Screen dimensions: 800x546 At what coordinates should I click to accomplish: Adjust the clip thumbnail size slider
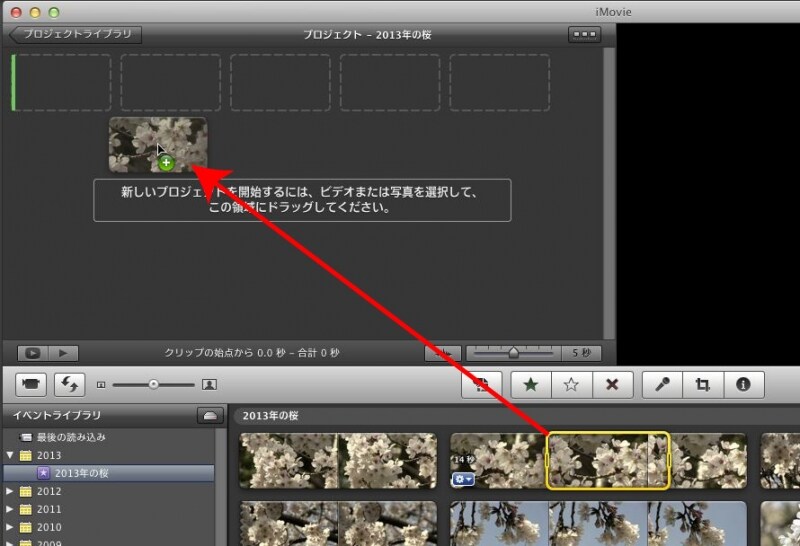coord(153,384)
